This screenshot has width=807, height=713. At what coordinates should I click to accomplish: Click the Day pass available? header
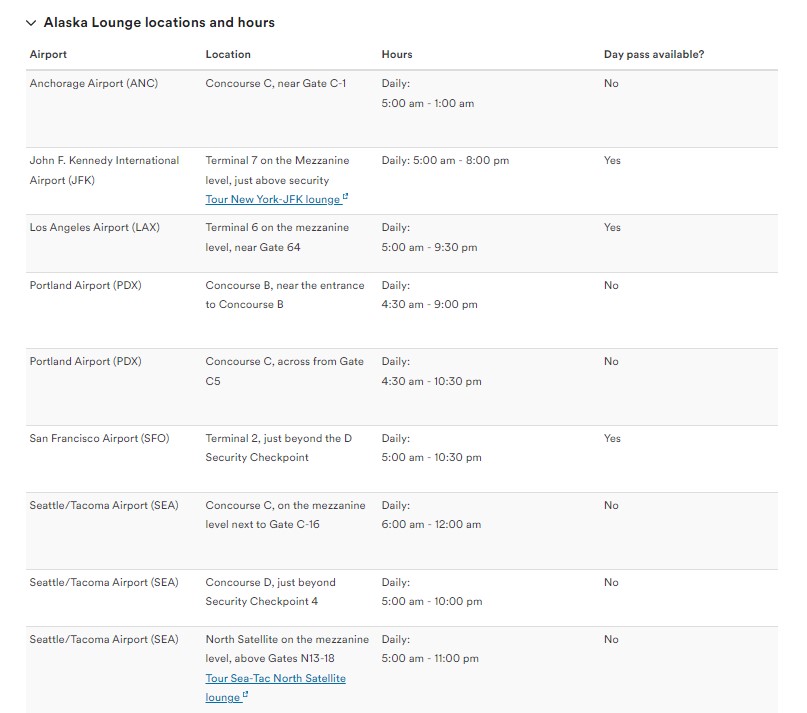[x=654, y=54]
